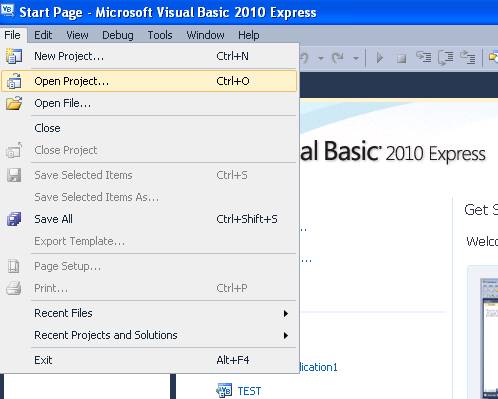Image resolution: width=498 pixels, height=399 pixels.
Task: Click the Step Out toolbar icon
Action: 467,57
